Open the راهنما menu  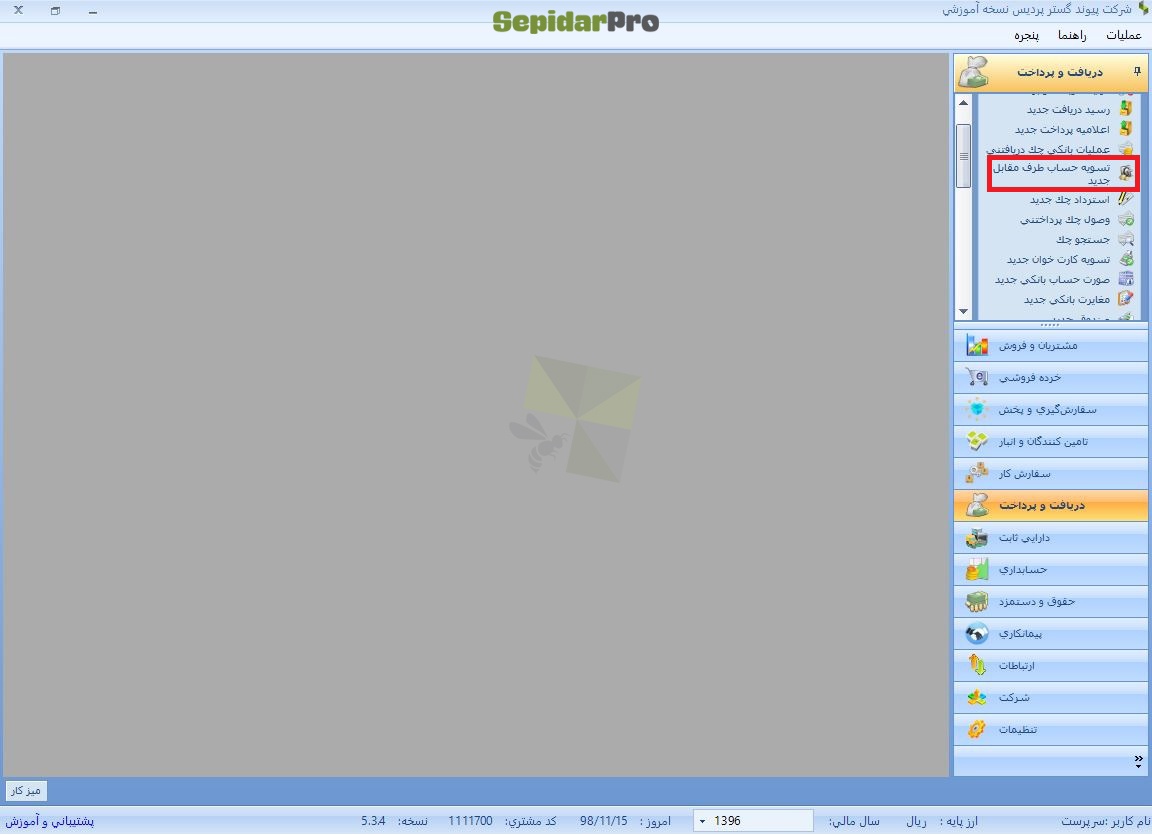click(x=1072, y=35)
